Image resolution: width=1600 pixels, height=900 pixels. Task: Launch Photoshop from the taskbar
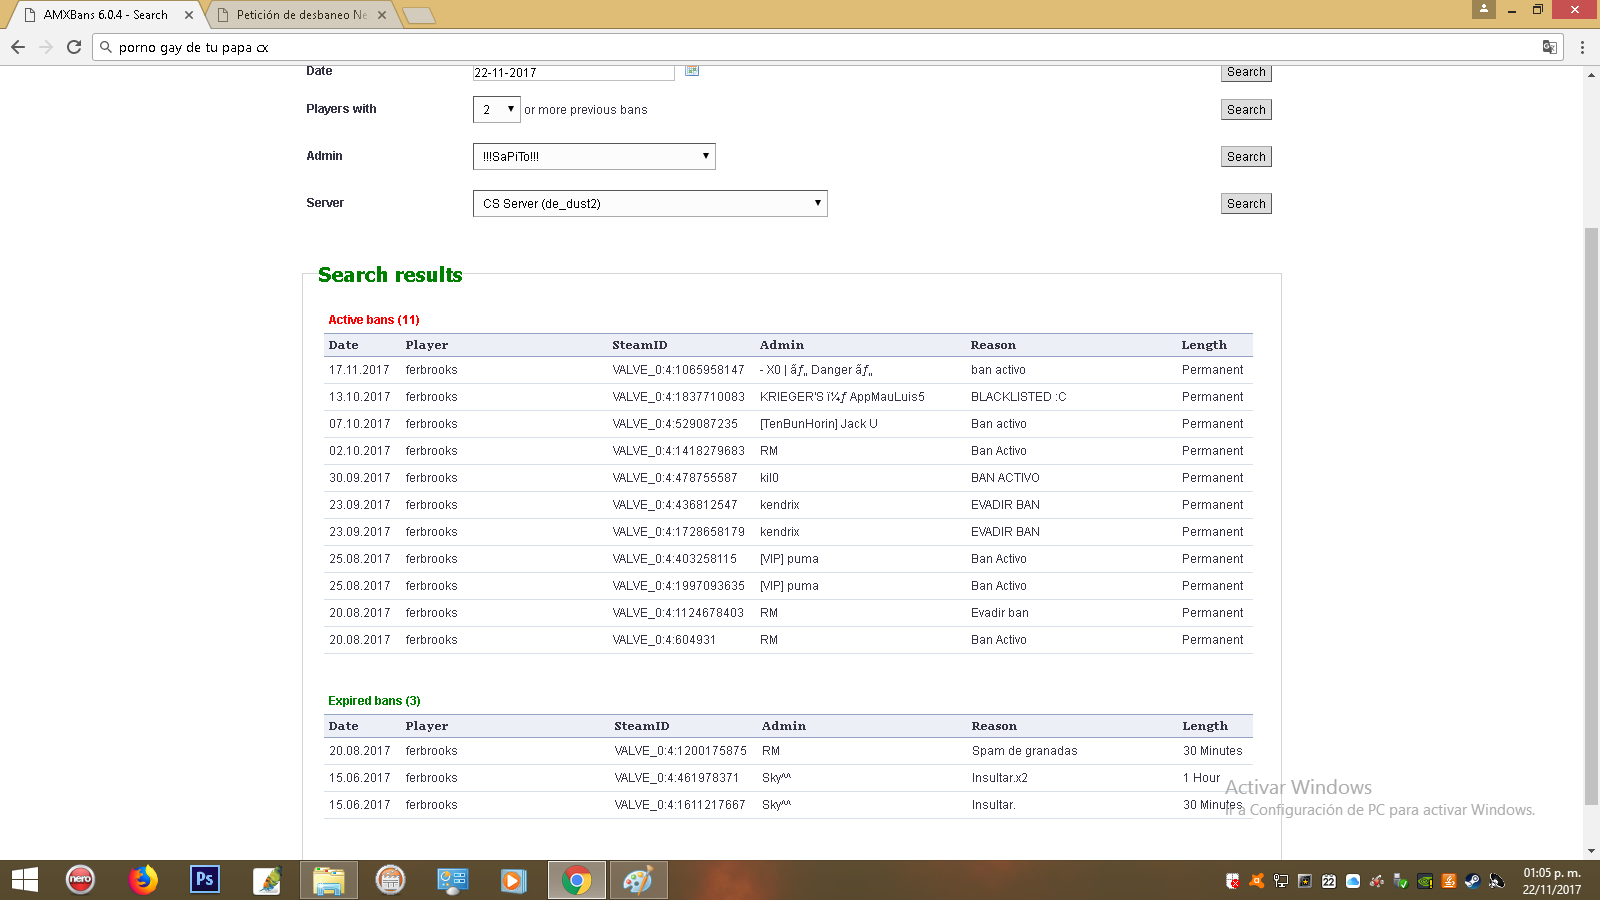click(205, 880)
